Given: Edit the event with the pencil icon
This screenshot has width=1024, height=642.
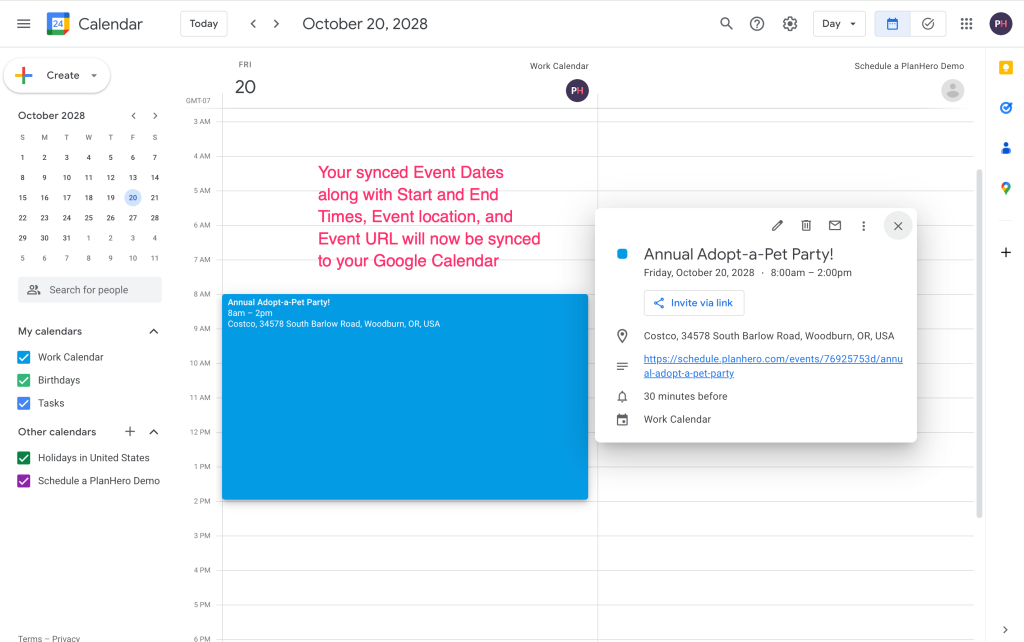Looking at the screenshot, I should pyautogui.click(x=777, y=226).
